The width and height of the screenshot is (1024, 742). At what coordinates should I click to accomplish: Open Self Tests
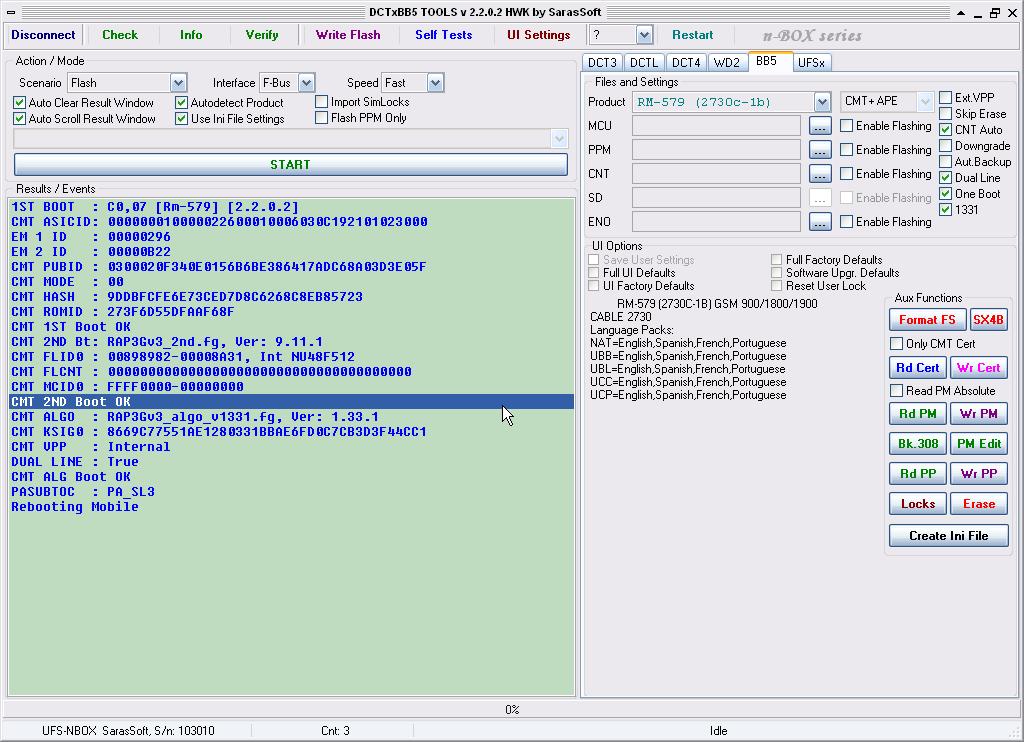tap(443, 35)
